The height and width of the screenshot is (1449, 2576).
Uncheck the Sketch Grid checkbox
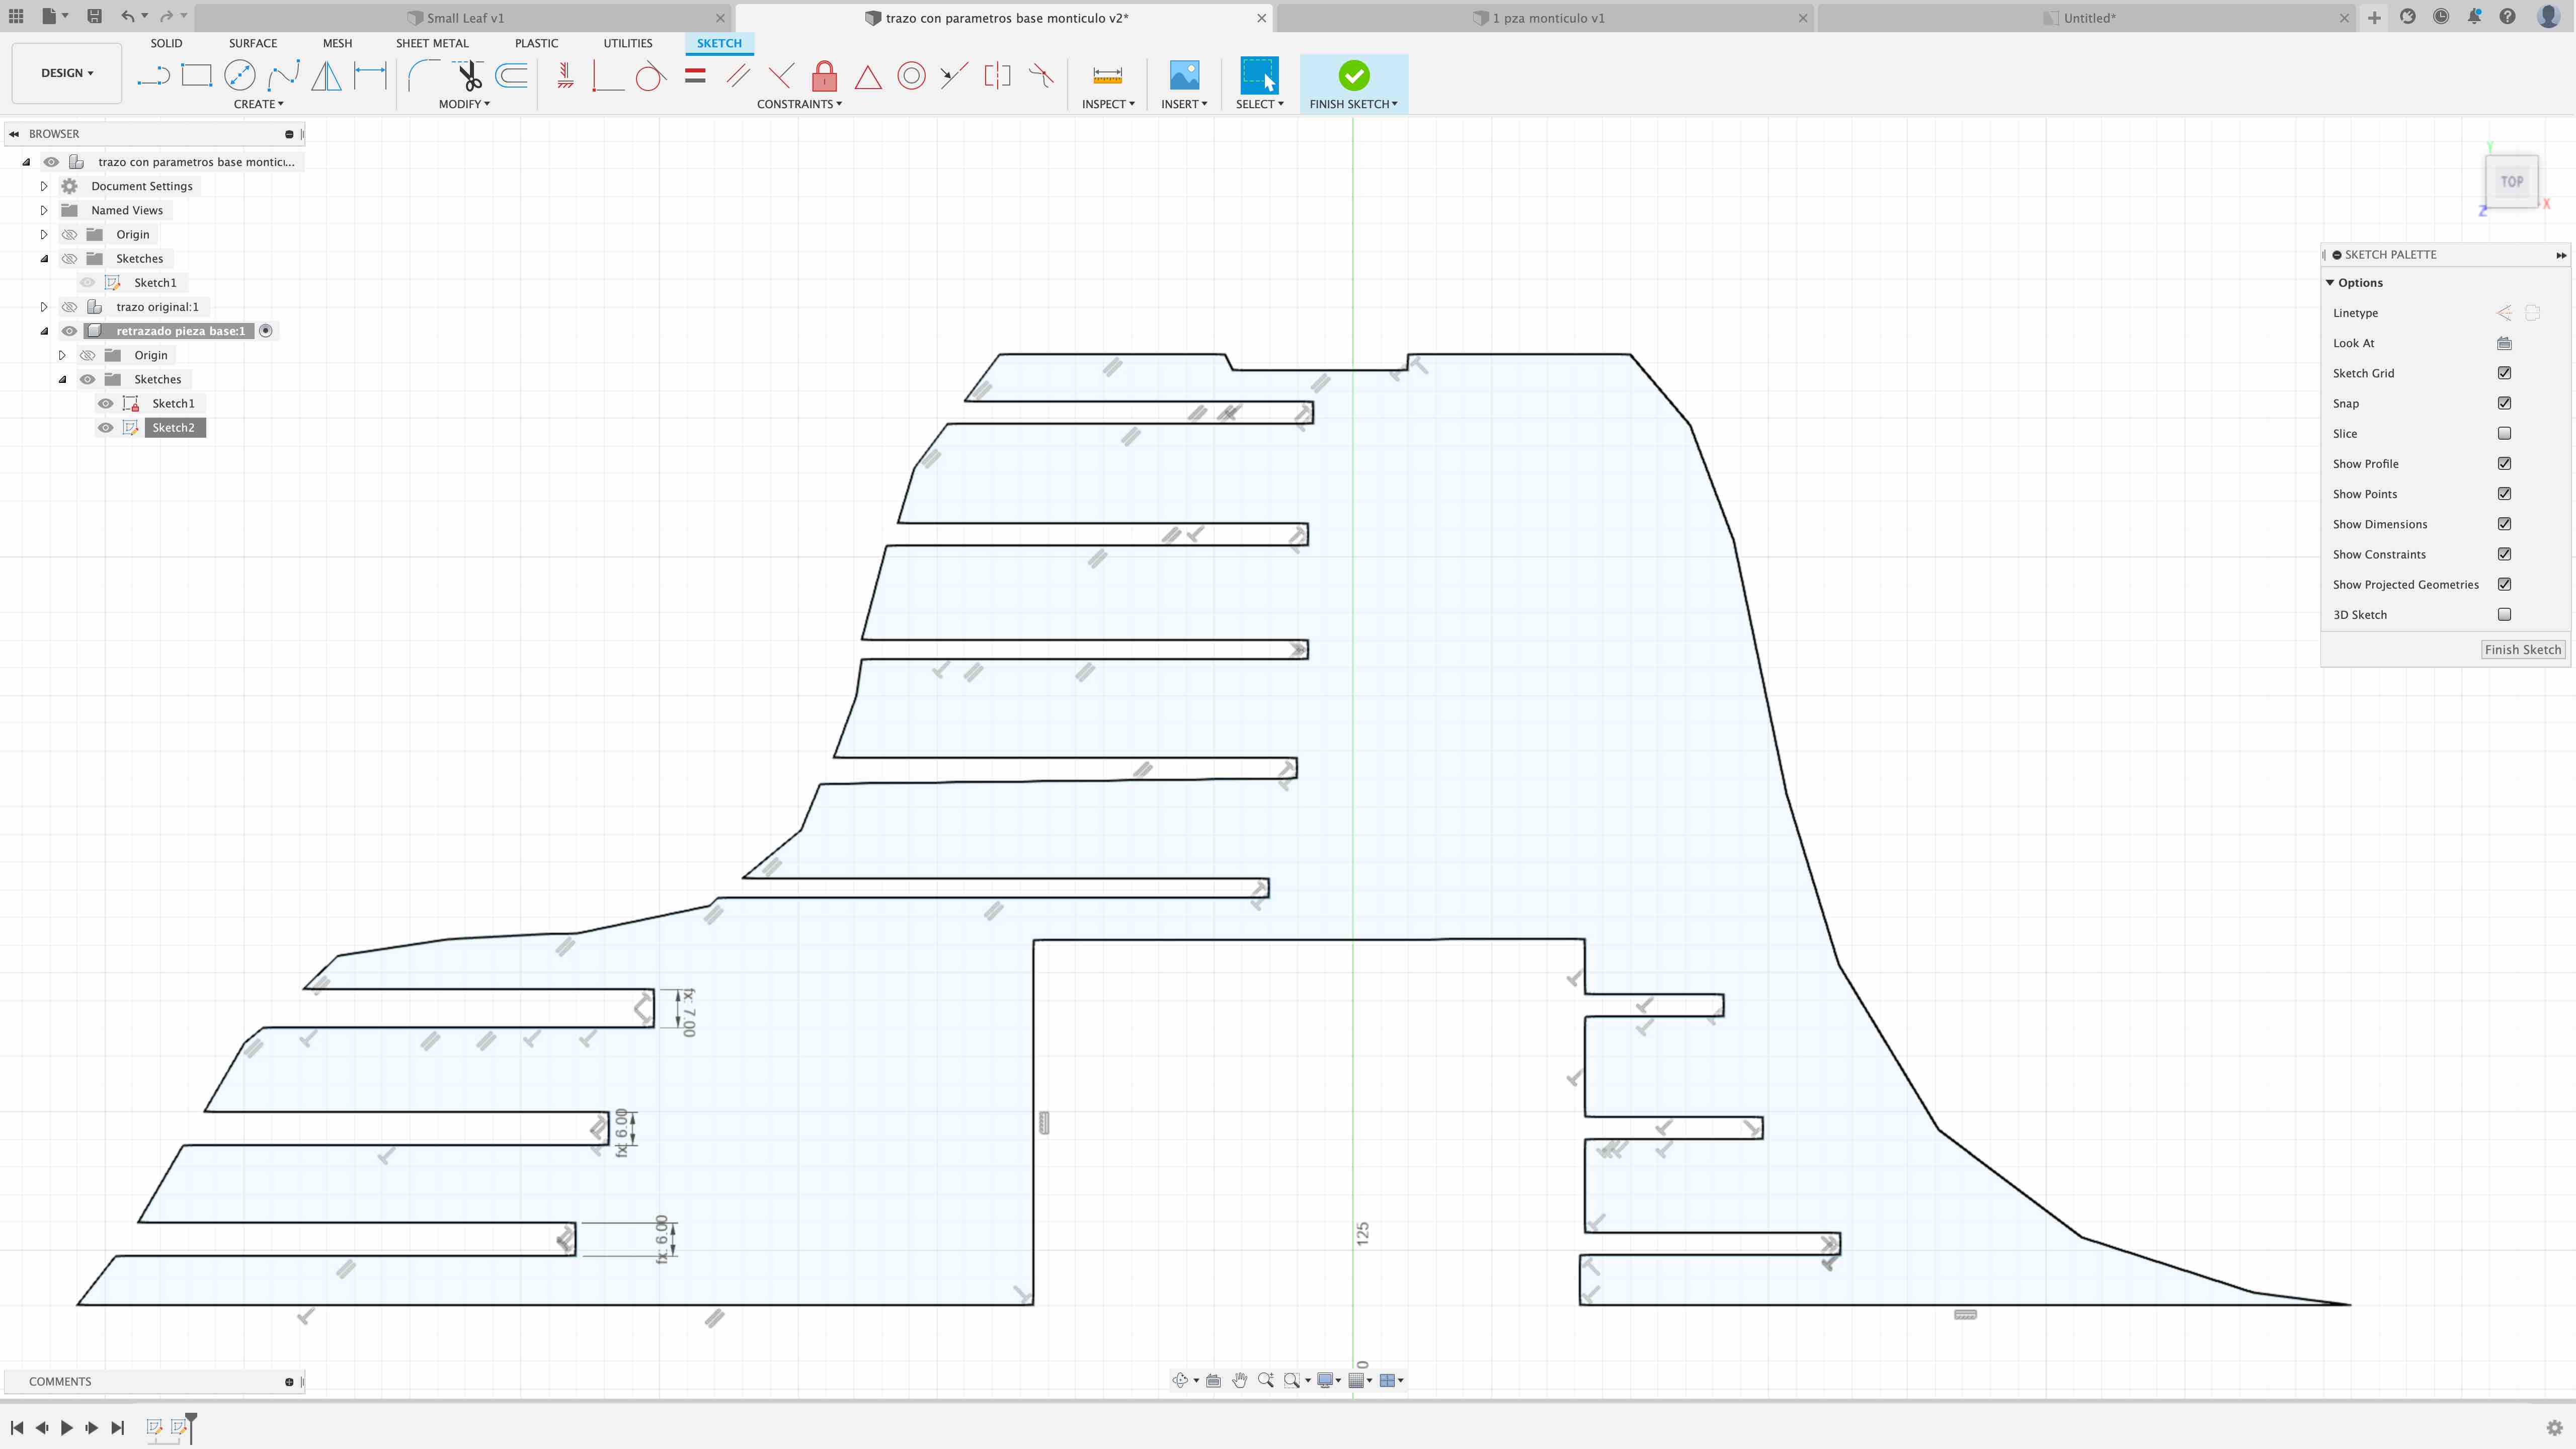2504,373
